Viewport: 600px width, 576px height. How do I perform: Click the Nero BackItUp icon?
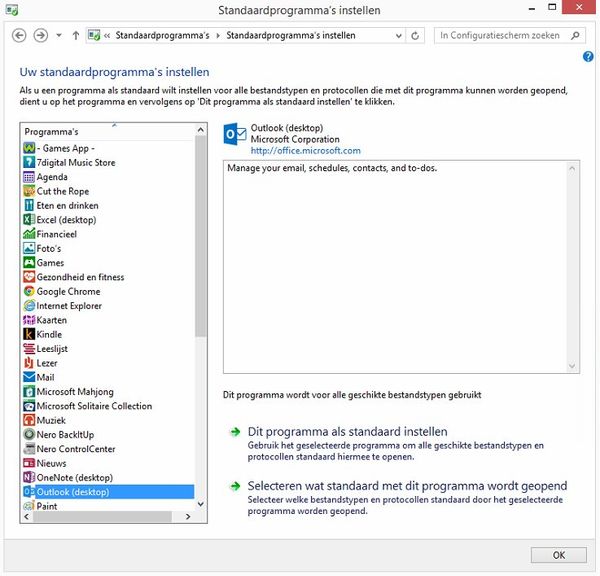[x=29, y=434]
